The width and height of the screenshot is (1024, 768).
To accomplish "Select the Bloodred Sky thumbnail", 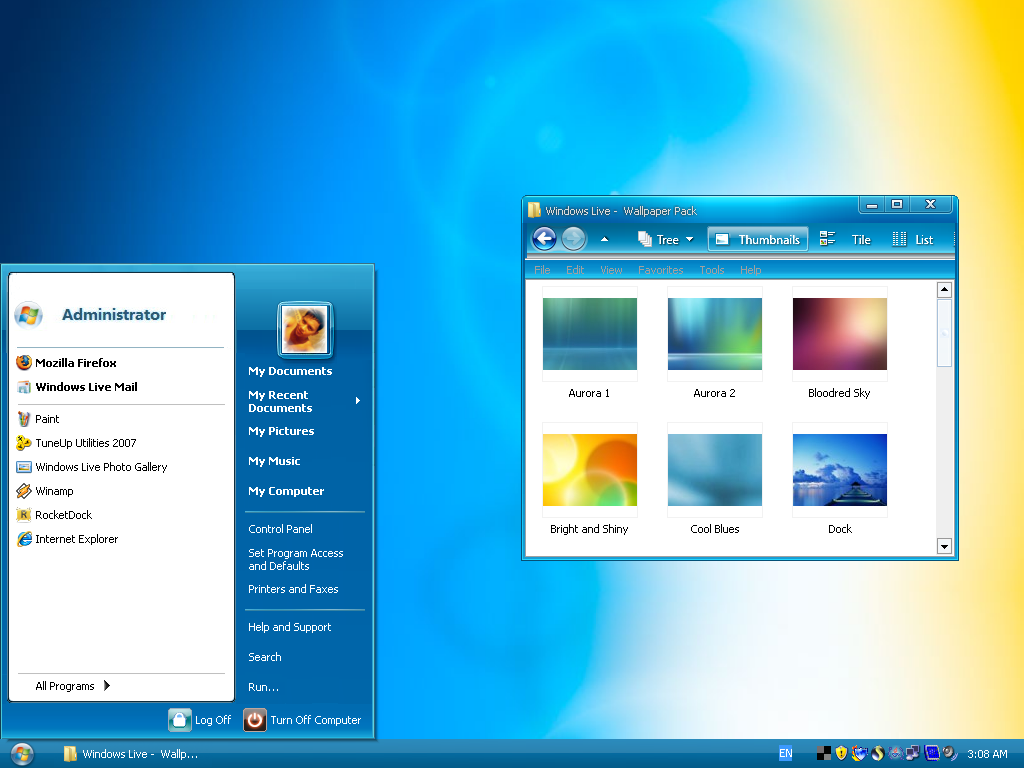I will pyautogui.click(x=840, y=334).
